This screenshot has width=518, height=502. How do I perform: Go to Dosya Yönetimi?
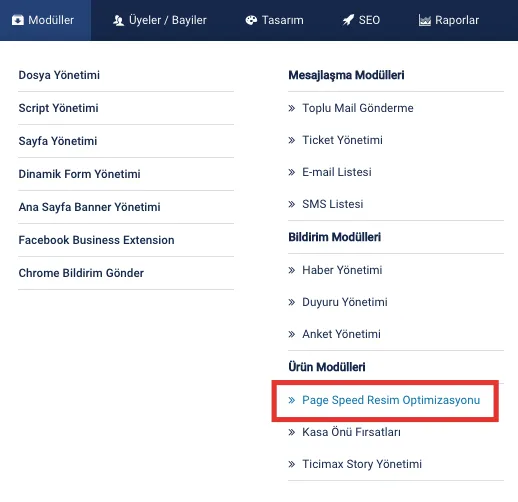[x=59, y=75]
